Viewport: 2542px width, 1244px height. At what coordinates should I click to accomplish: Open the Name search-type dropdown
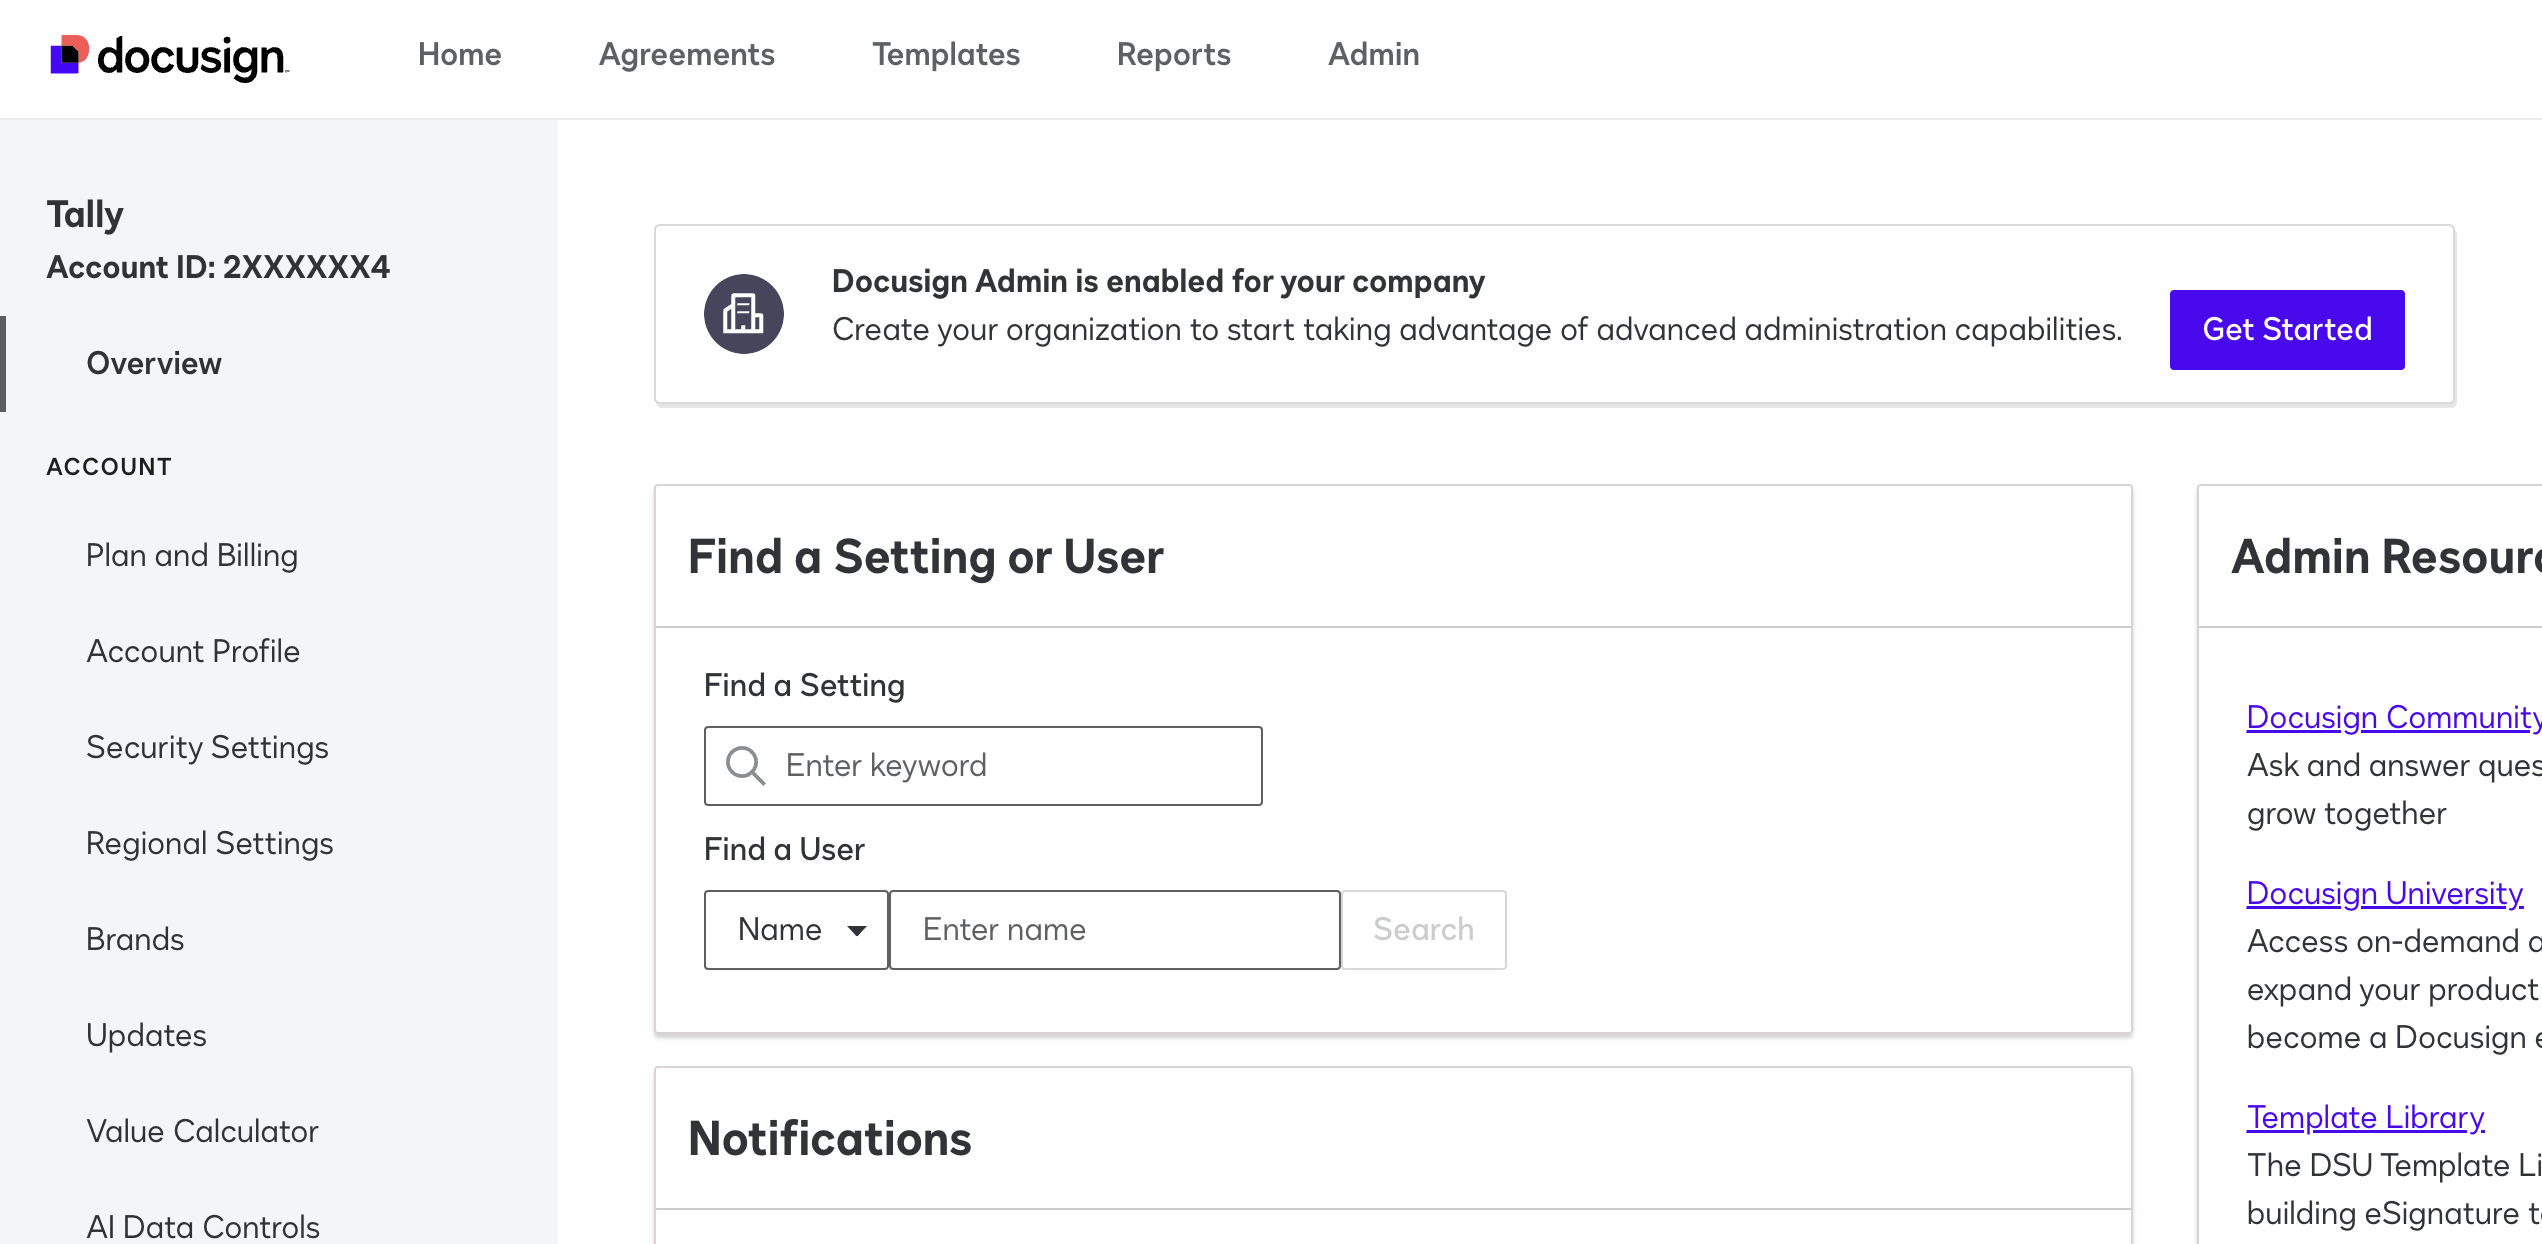click(x=796, y=930)
